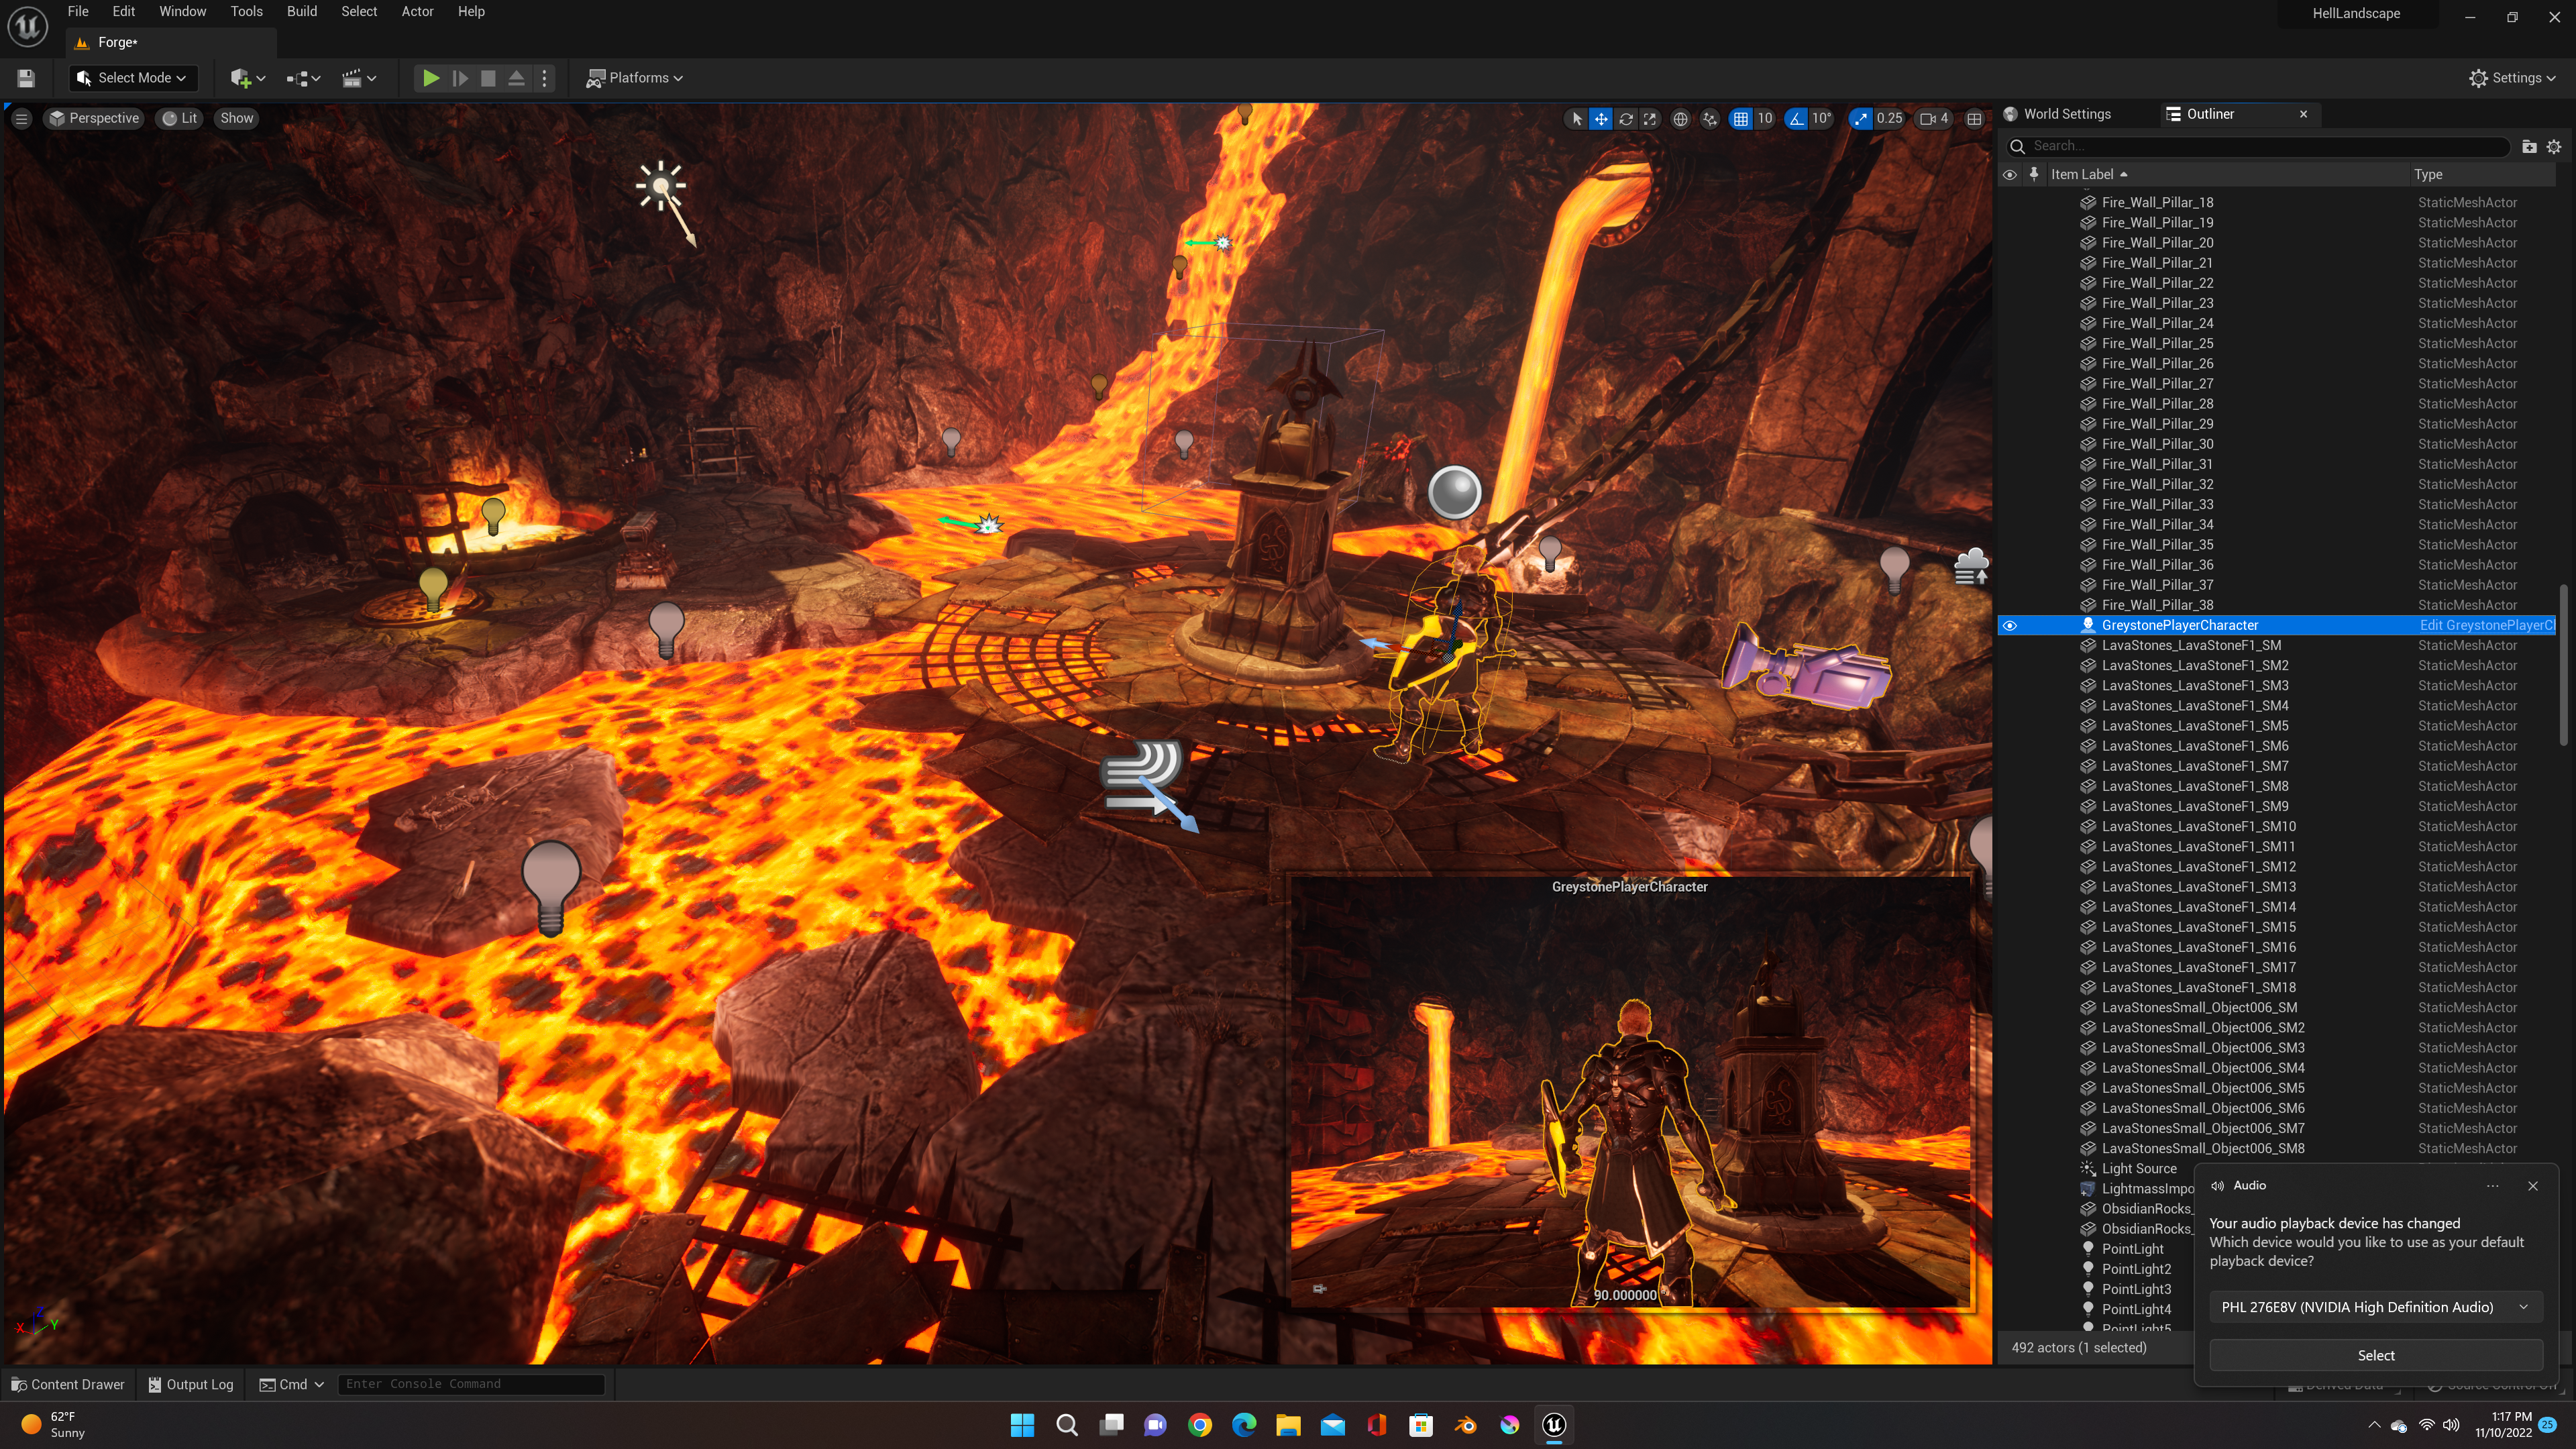
Task: Open the scale snap 0.25 value
Action: pos(1890,119)
